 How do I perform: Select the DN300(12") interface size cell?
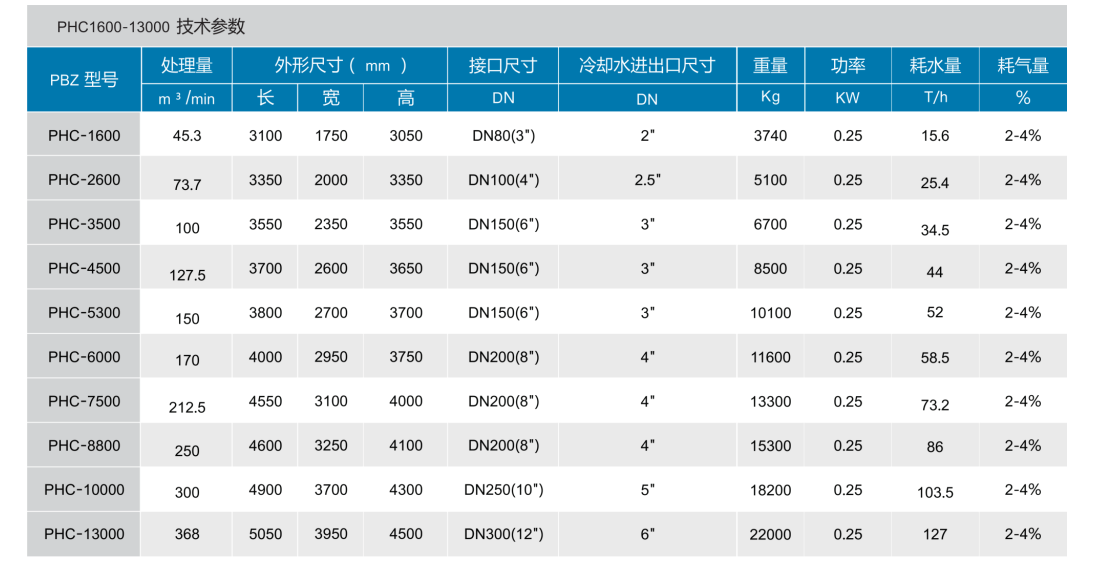(x=504, y=534)
